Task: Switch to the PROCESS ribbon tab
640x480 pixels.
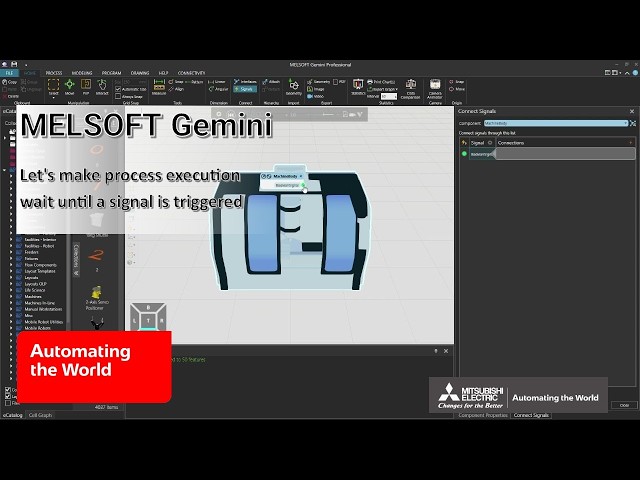Action: (54, 73)
